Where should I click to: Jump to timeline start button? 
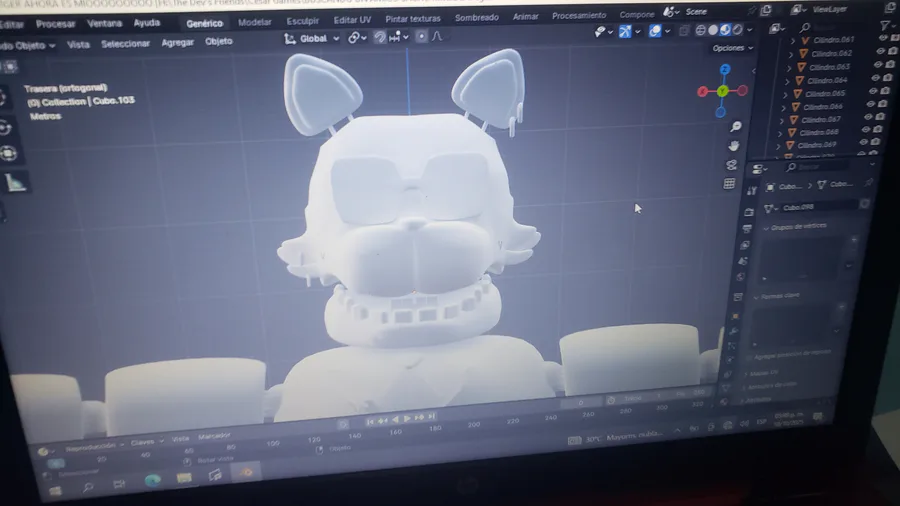370,422
